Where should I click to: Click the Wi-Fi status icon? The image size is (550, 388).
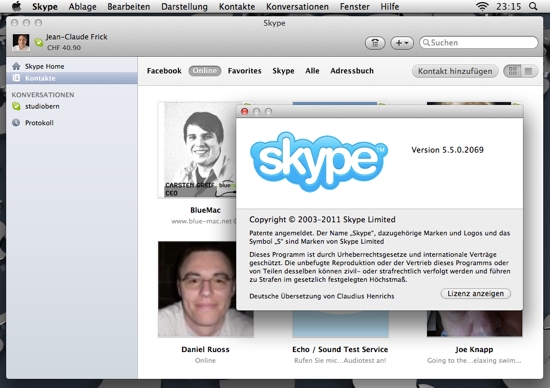tap(482, 6)
